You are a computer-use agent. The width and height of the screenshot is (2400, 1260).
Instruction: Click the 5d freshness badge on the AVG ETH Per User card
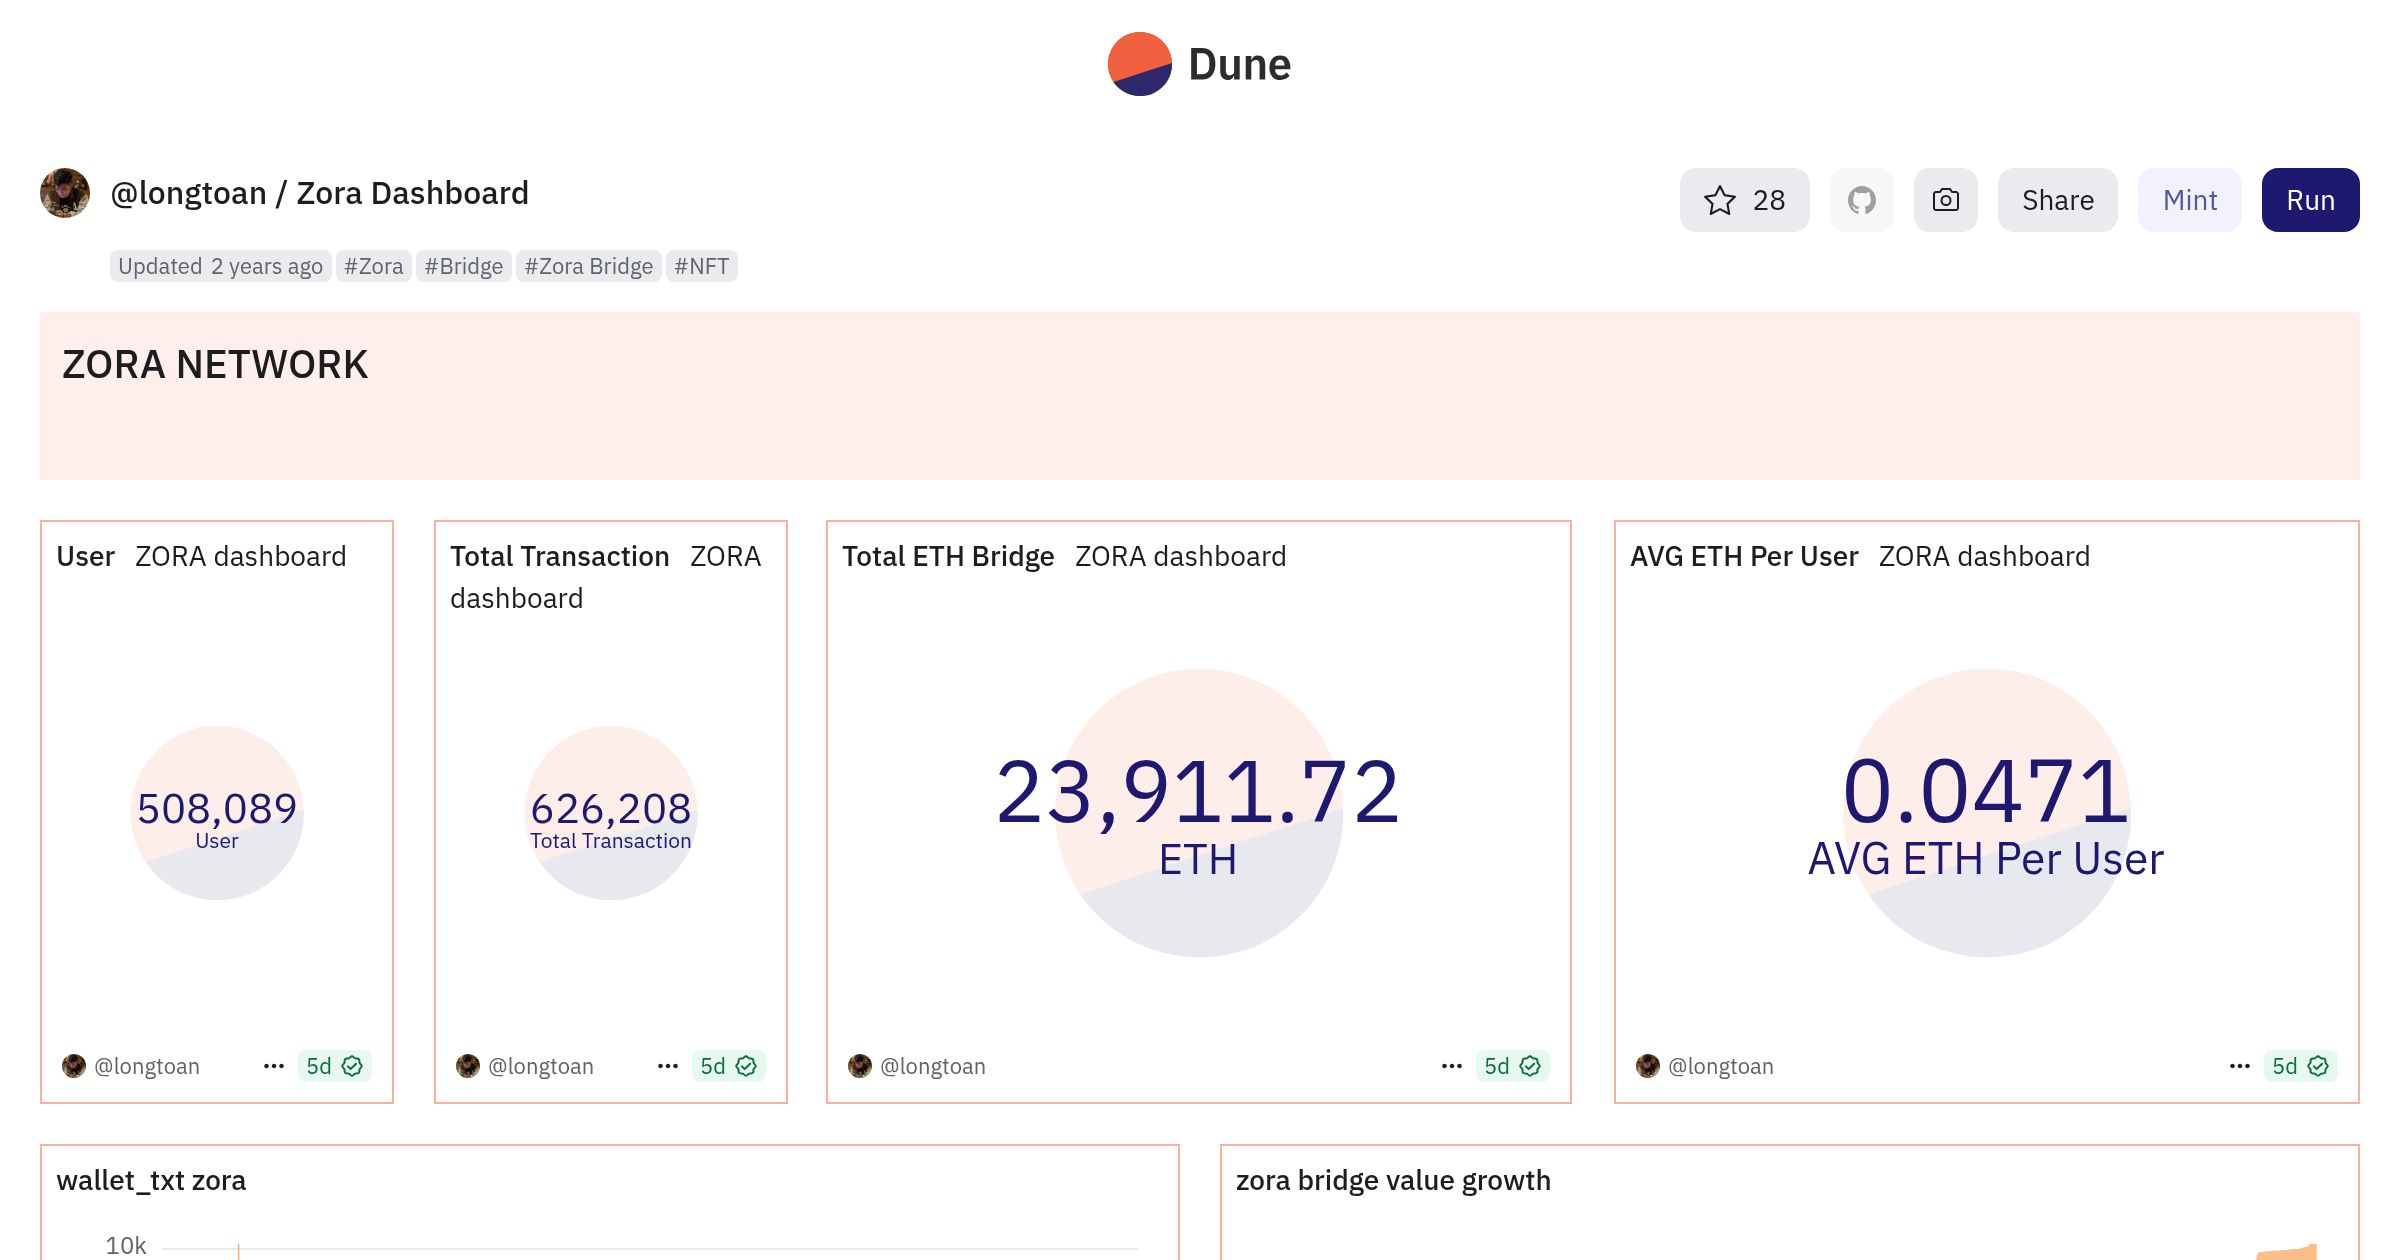coord(2300,1066)
